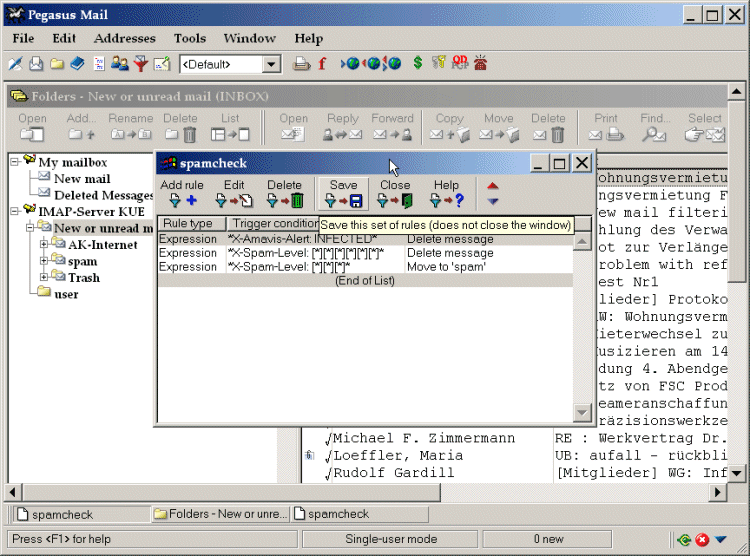The image size is (750, 556).
Task: Open the blue address books icon
Action: click(77, 64)
